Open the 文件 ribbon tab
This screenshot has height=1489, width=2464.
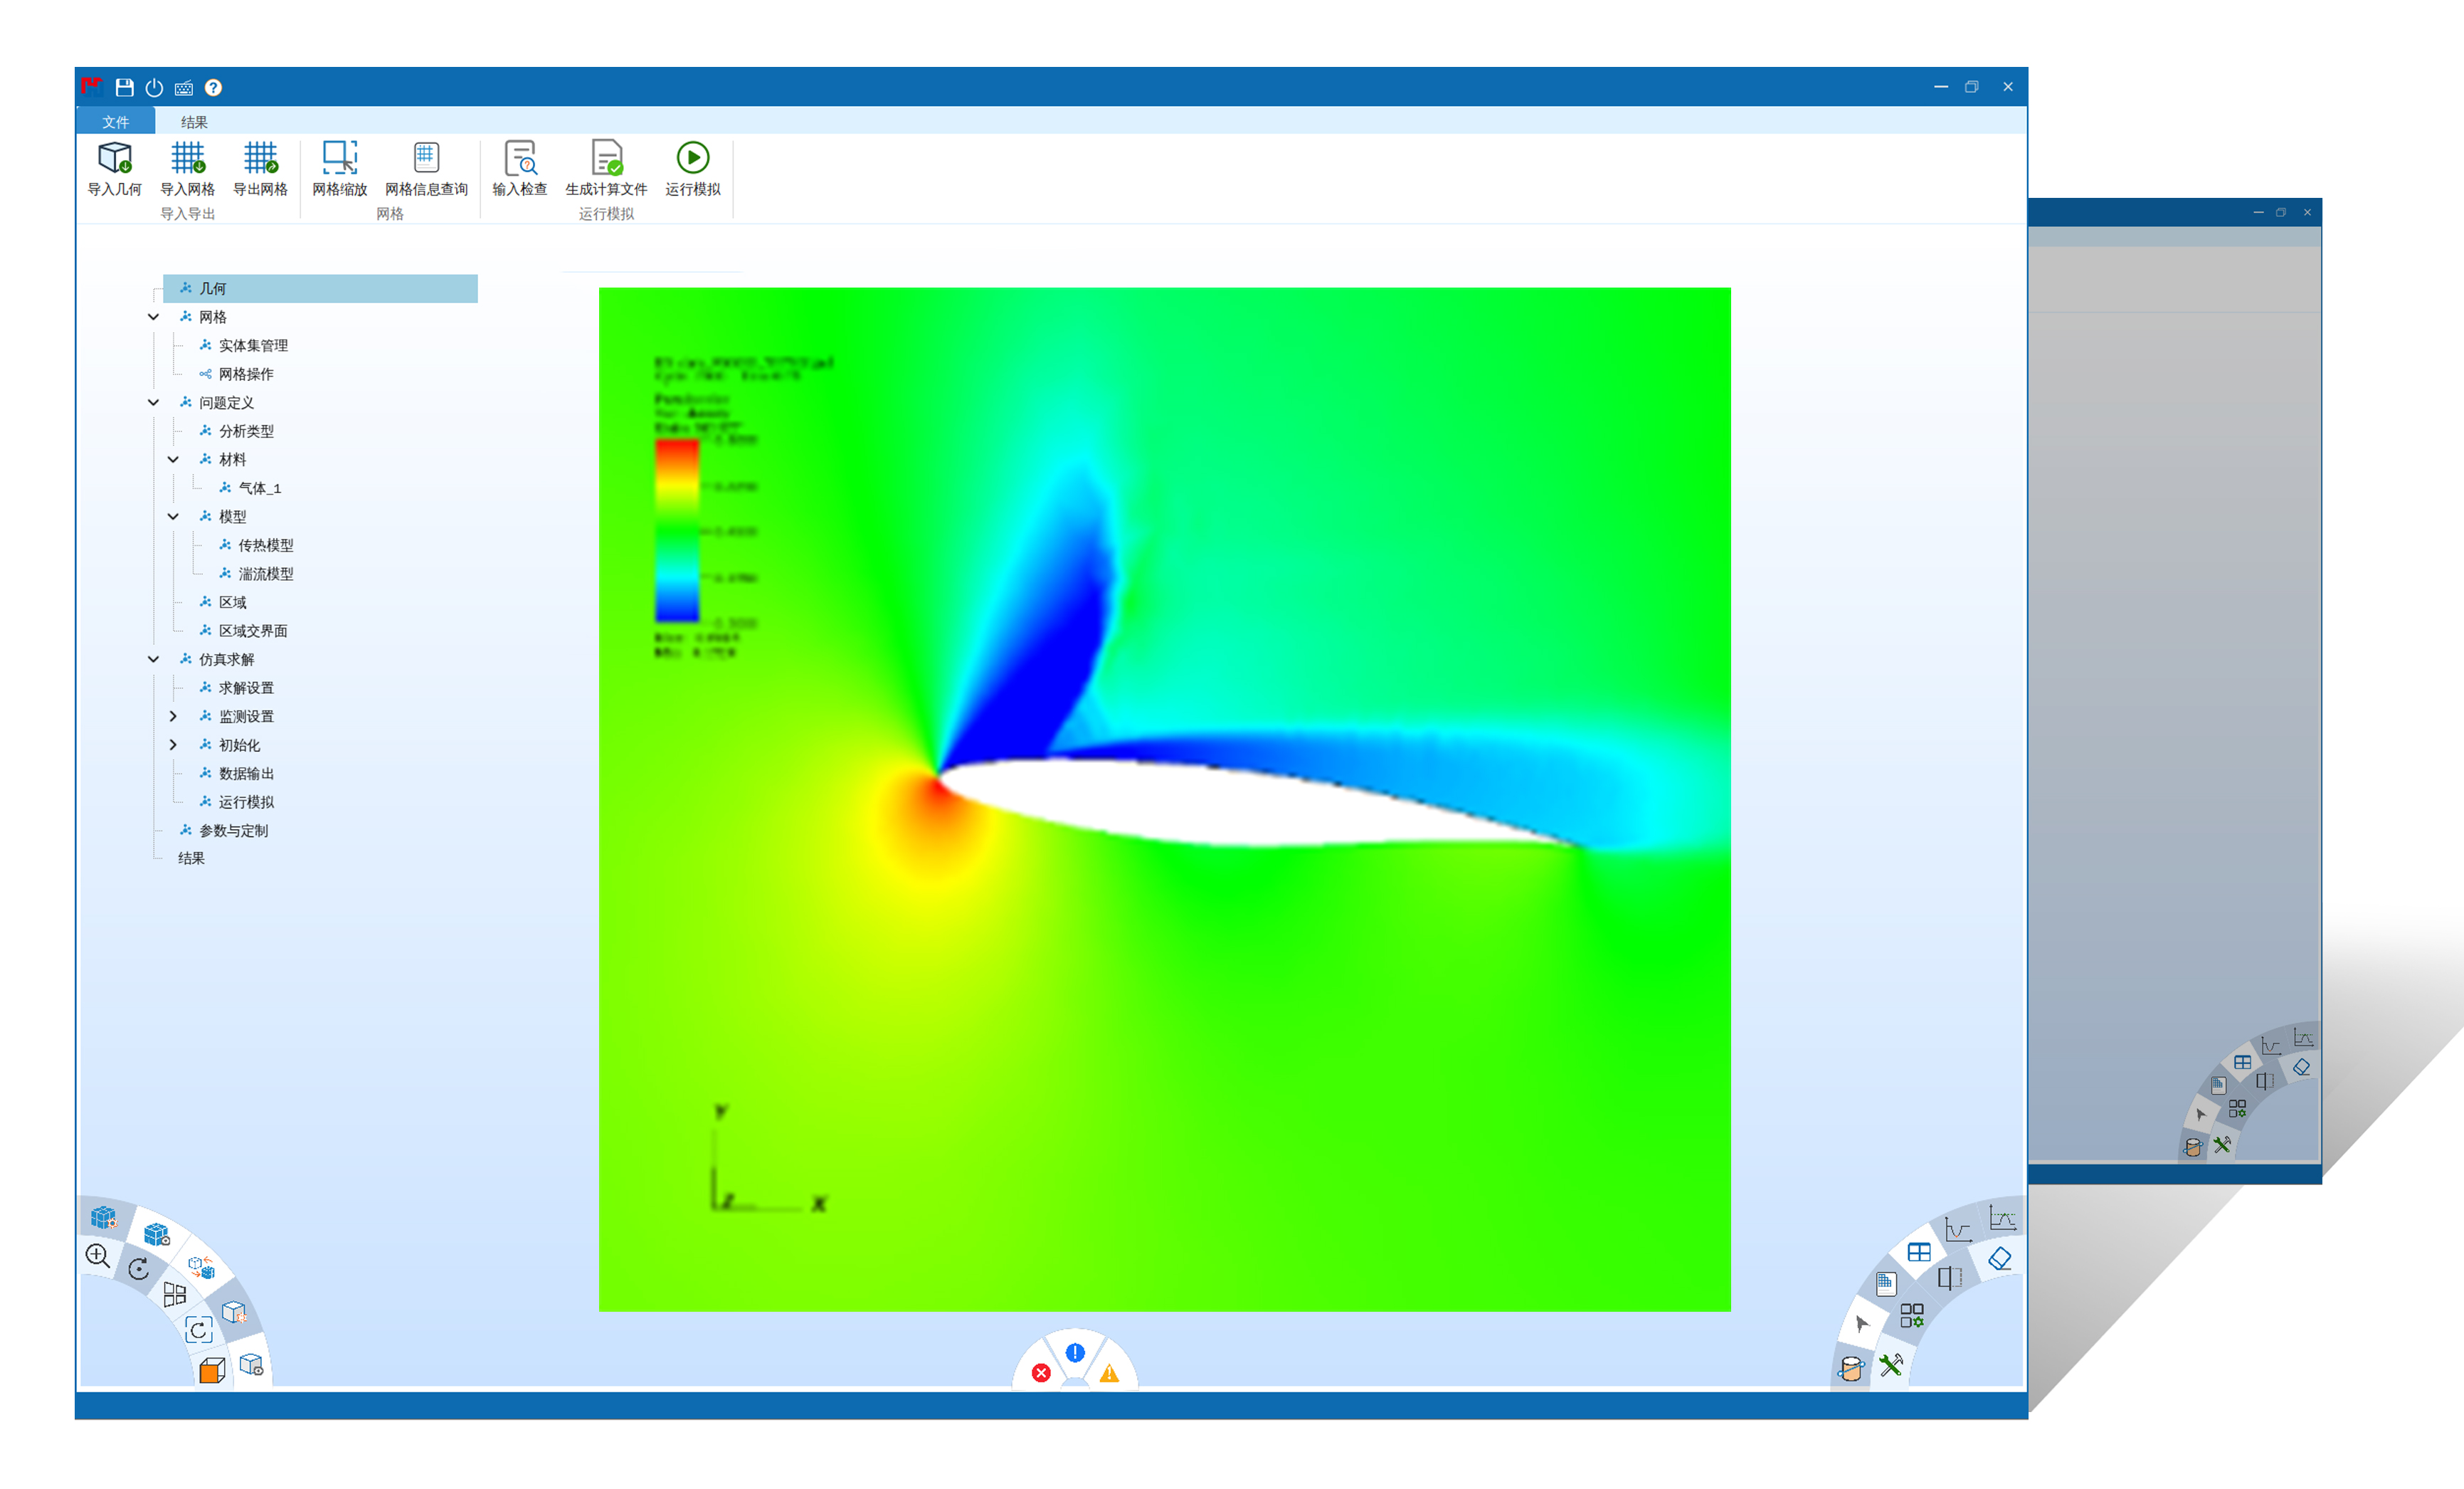click(x=115, y=122)
